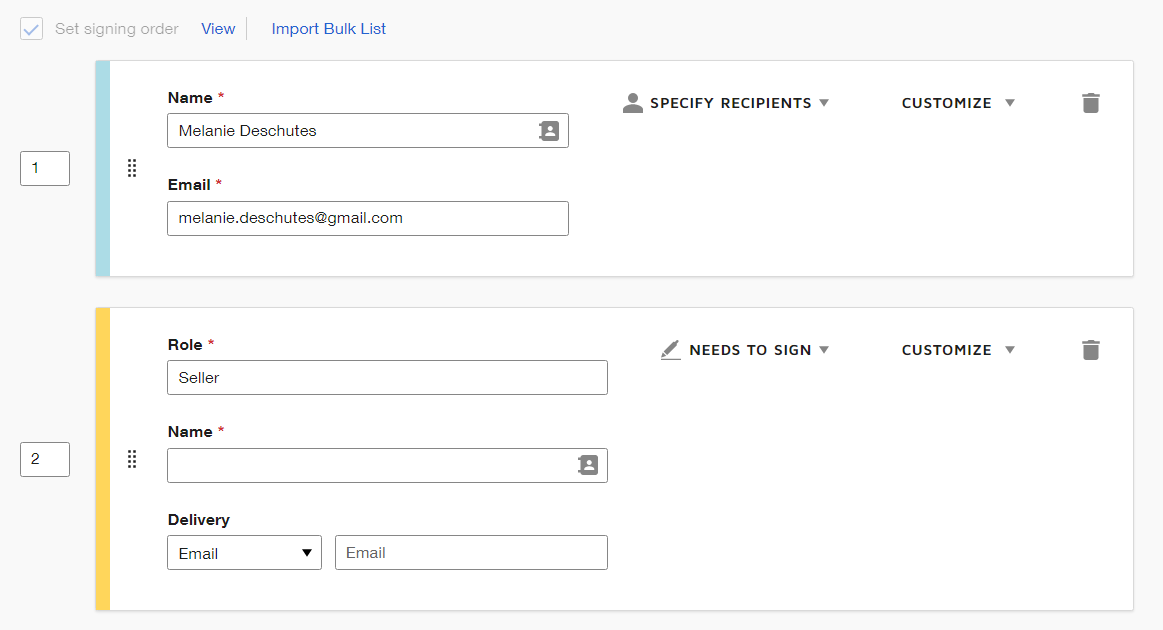Open the Delivery method Email dropdown
This screenshot has height=630, width=1163.
244,553
